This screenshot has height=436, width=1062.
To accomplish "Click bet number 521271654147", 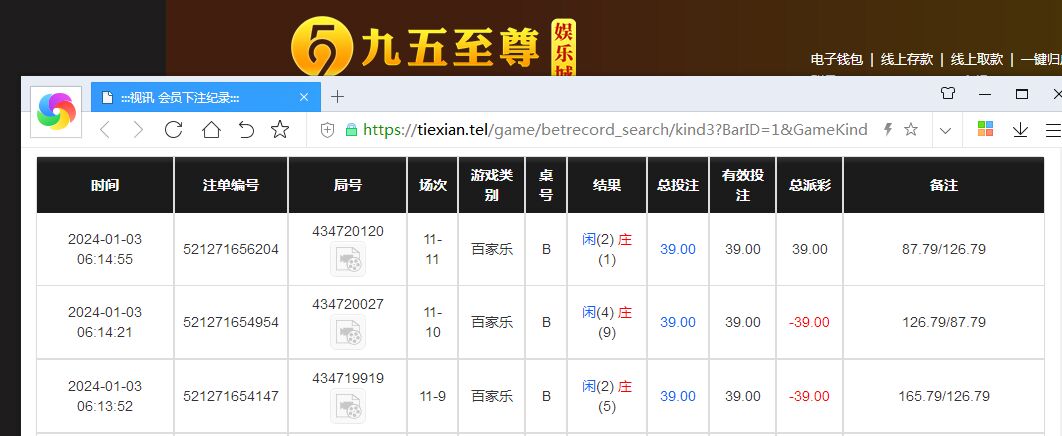I will click(231, 396).
